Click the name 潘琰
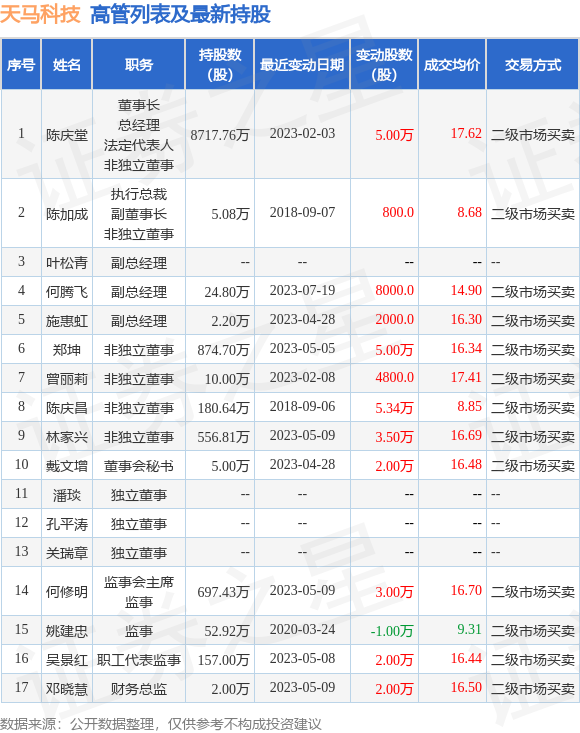Screen dimensions: 580x733 (x=67, y=495)
